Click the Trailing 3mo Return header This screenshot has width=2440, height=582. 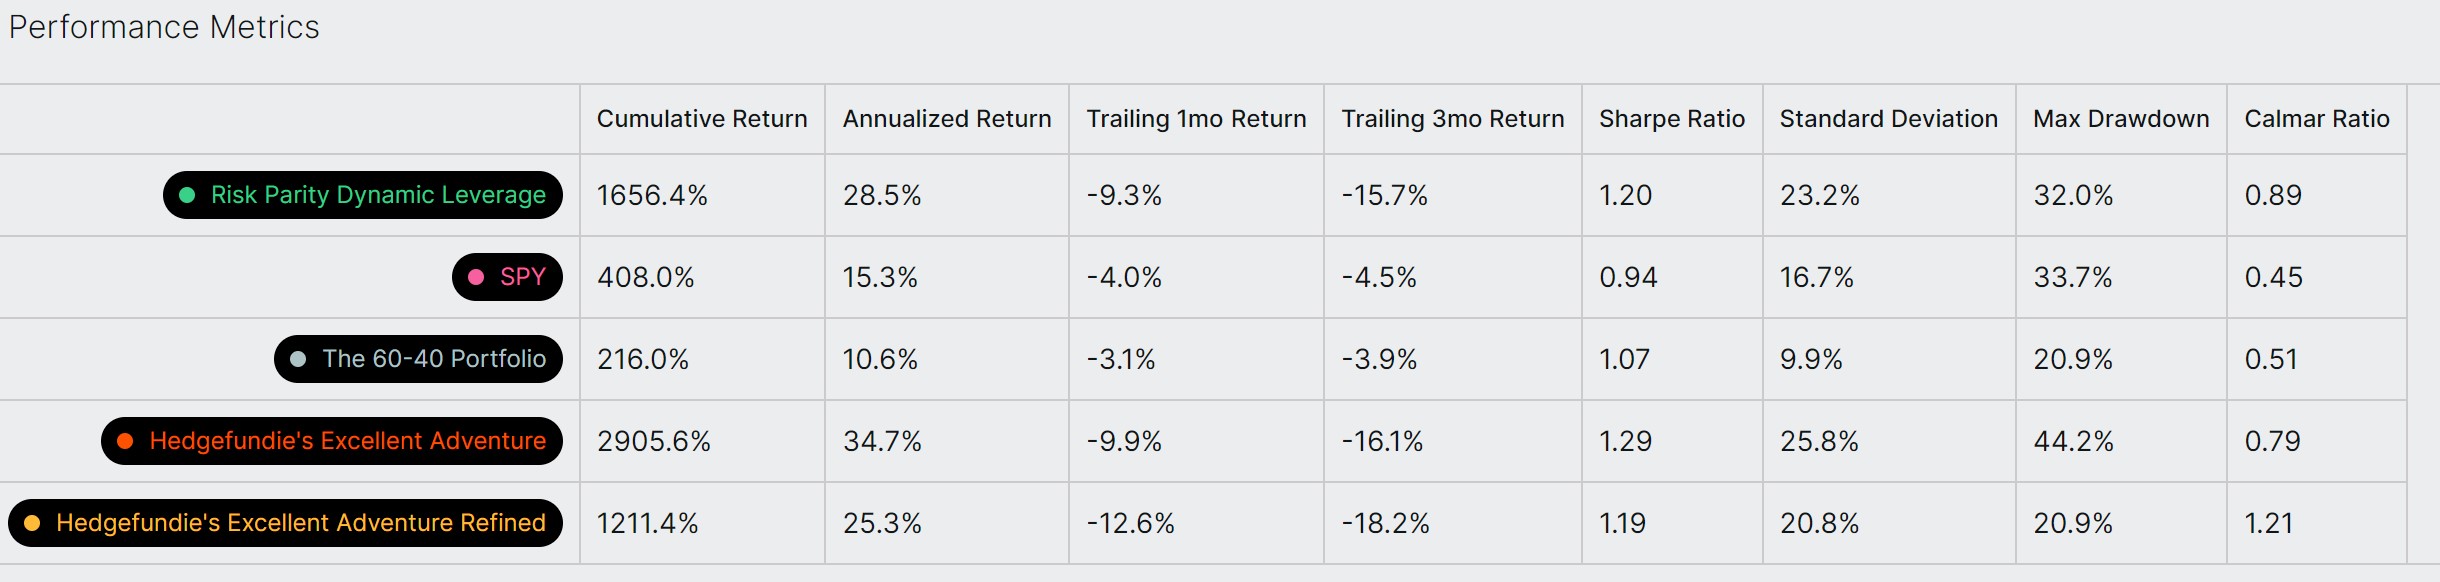click(x=1452, y=119)
